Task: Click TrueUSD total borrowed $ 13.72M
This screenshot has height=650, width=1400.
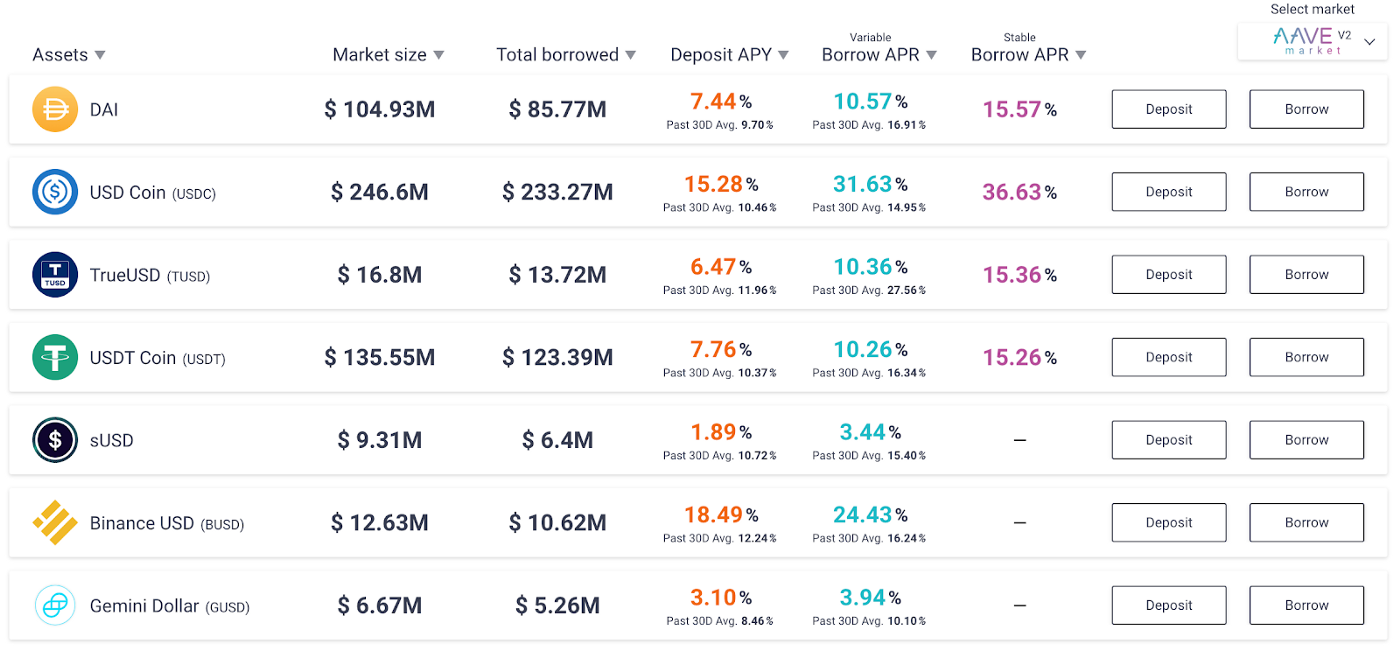Action: click(x=558, y=275)
